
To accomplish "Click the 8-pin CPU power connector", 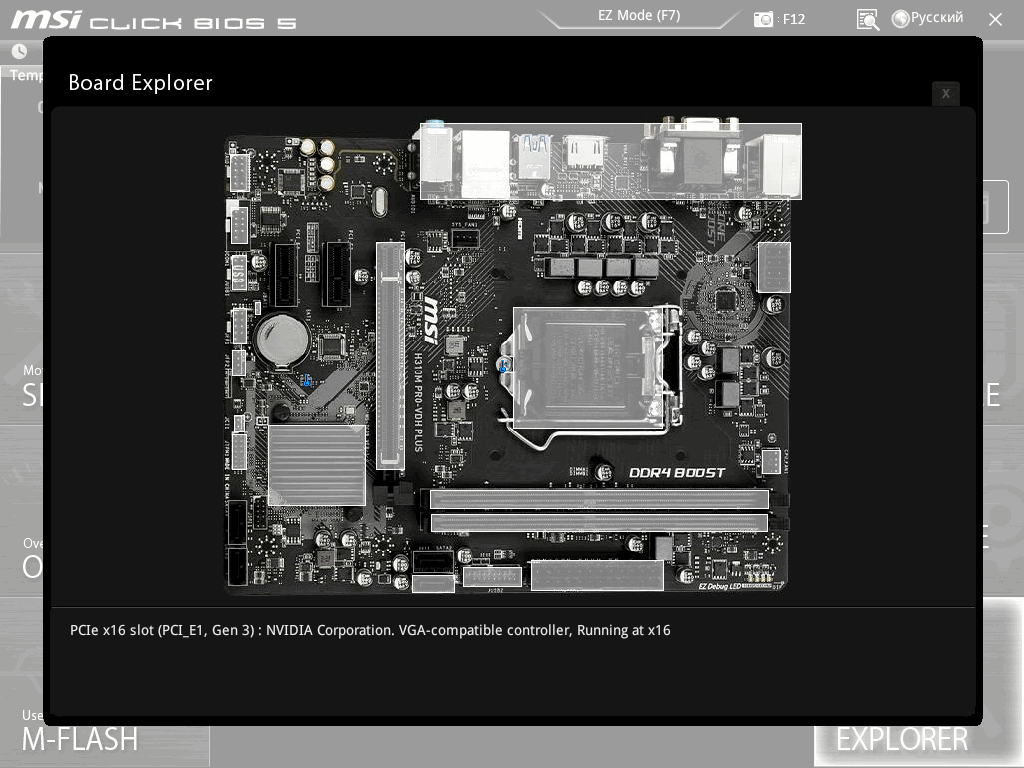I will tap(774, 267).
